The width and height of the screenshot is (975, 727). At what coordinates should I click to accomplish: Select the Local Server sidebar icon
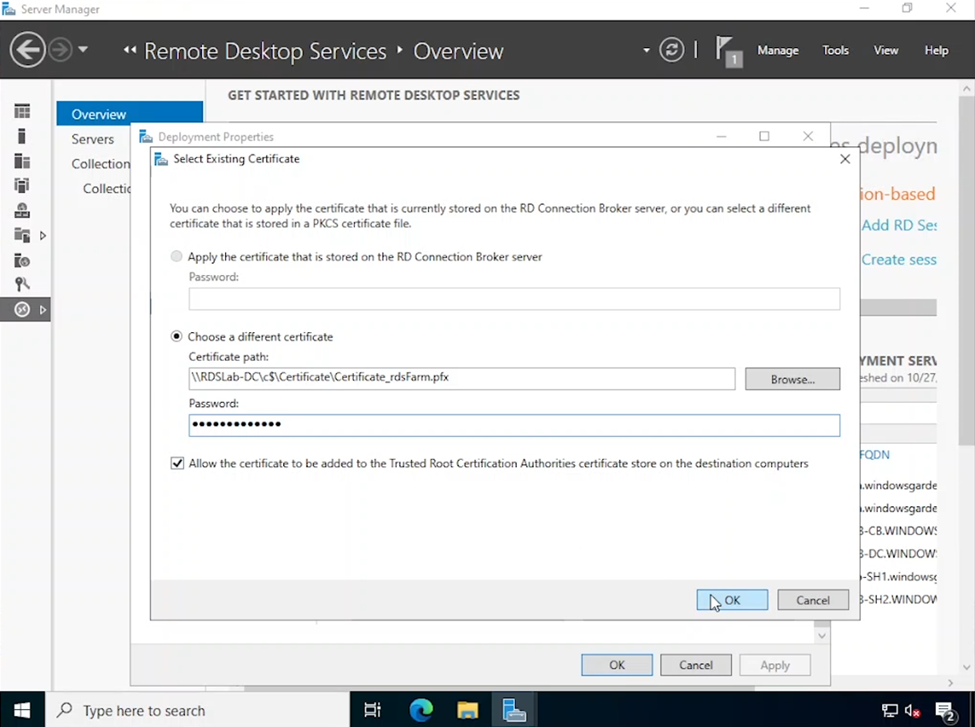pos(22,136)
